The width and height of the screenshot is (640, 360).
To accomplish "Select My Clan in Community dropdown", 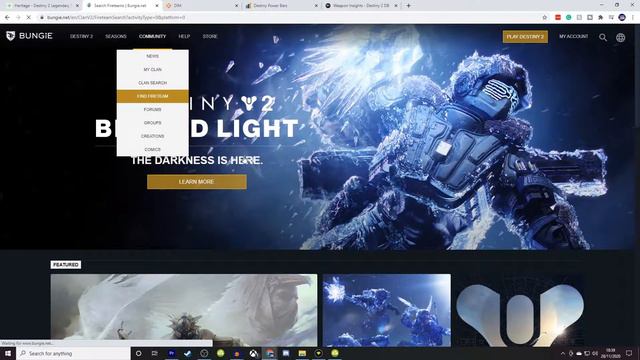I will [153, 70].
